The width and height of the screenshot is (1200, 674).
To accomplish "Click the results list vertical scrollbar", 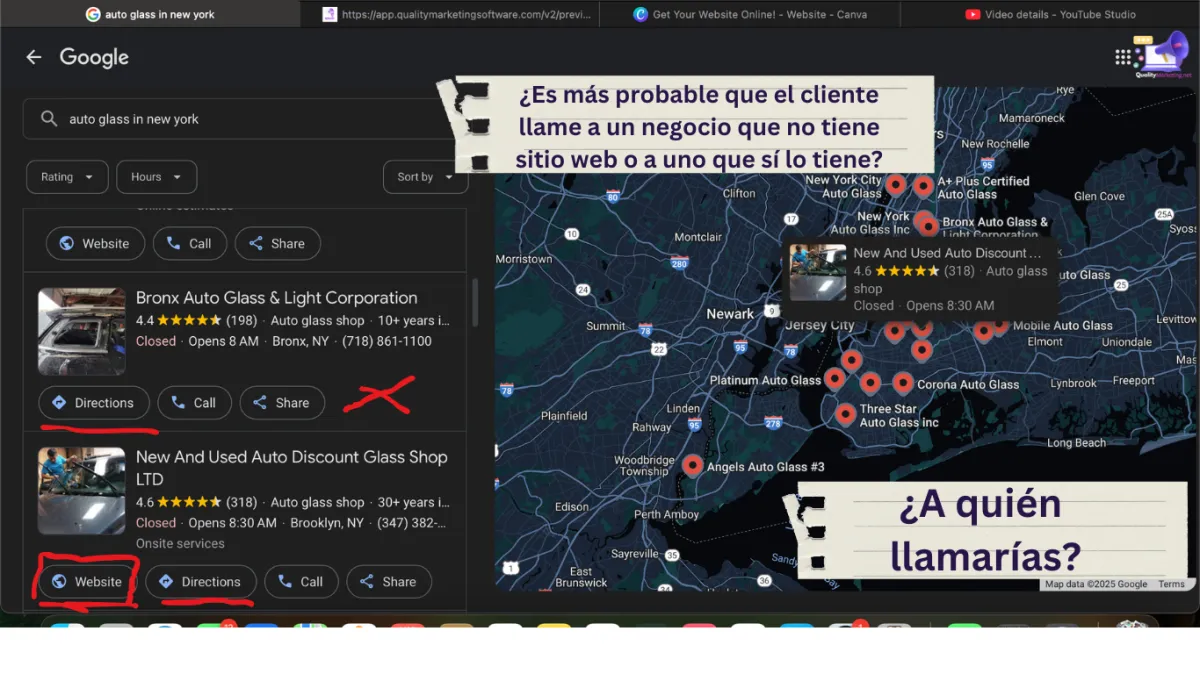I will [x=475, y=302].
